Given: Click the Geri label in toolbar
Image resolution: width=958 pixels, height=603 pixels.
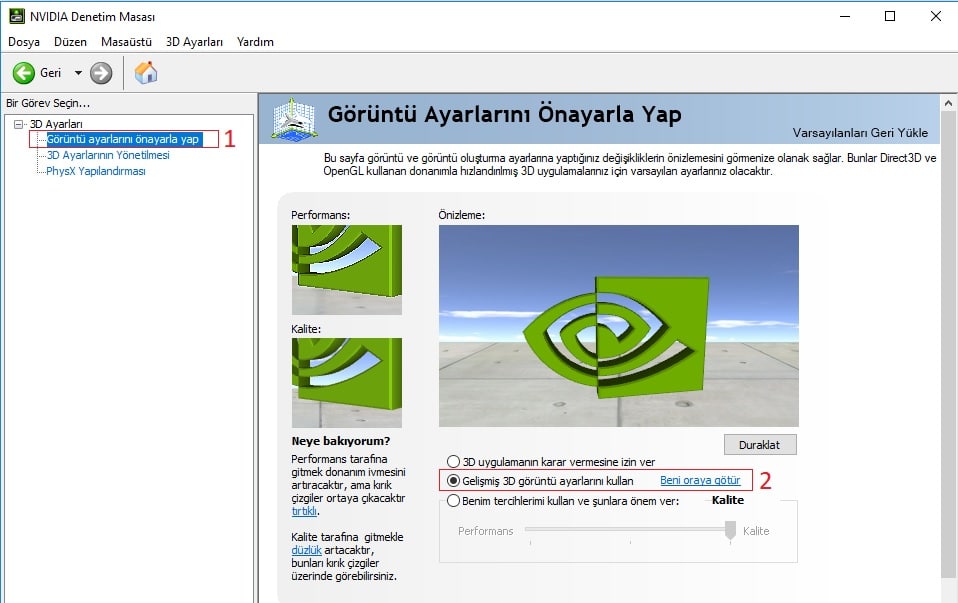Looking at the screenshot, I should pos(51,73).
